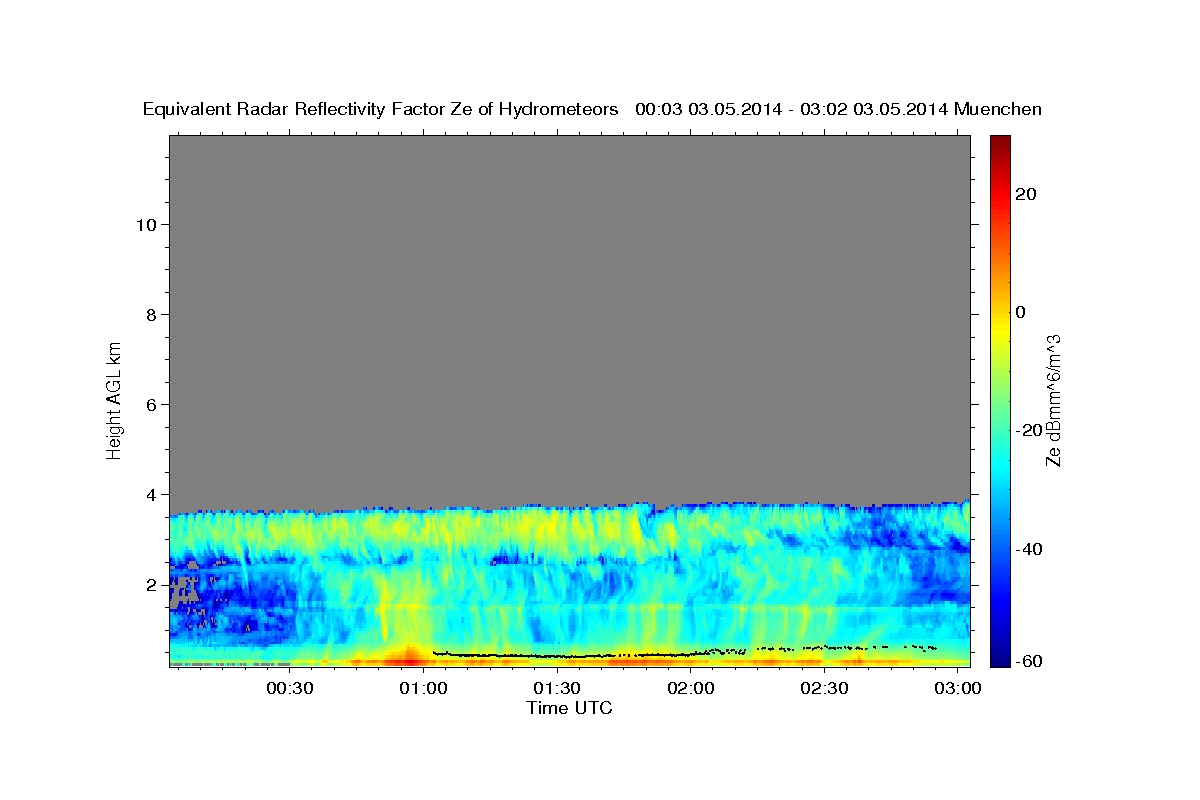Click the date range text '00:03 03.05.2014 - 03:02 03.05.2014 Muenchen'

pos(839,110)
